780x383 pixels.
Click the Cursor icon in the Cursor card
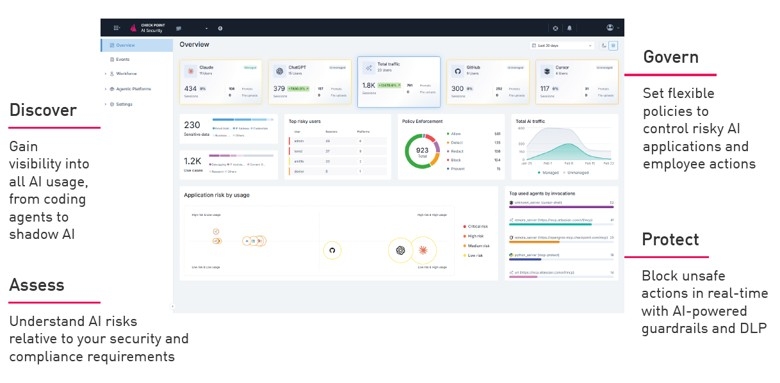click(547, 71)
